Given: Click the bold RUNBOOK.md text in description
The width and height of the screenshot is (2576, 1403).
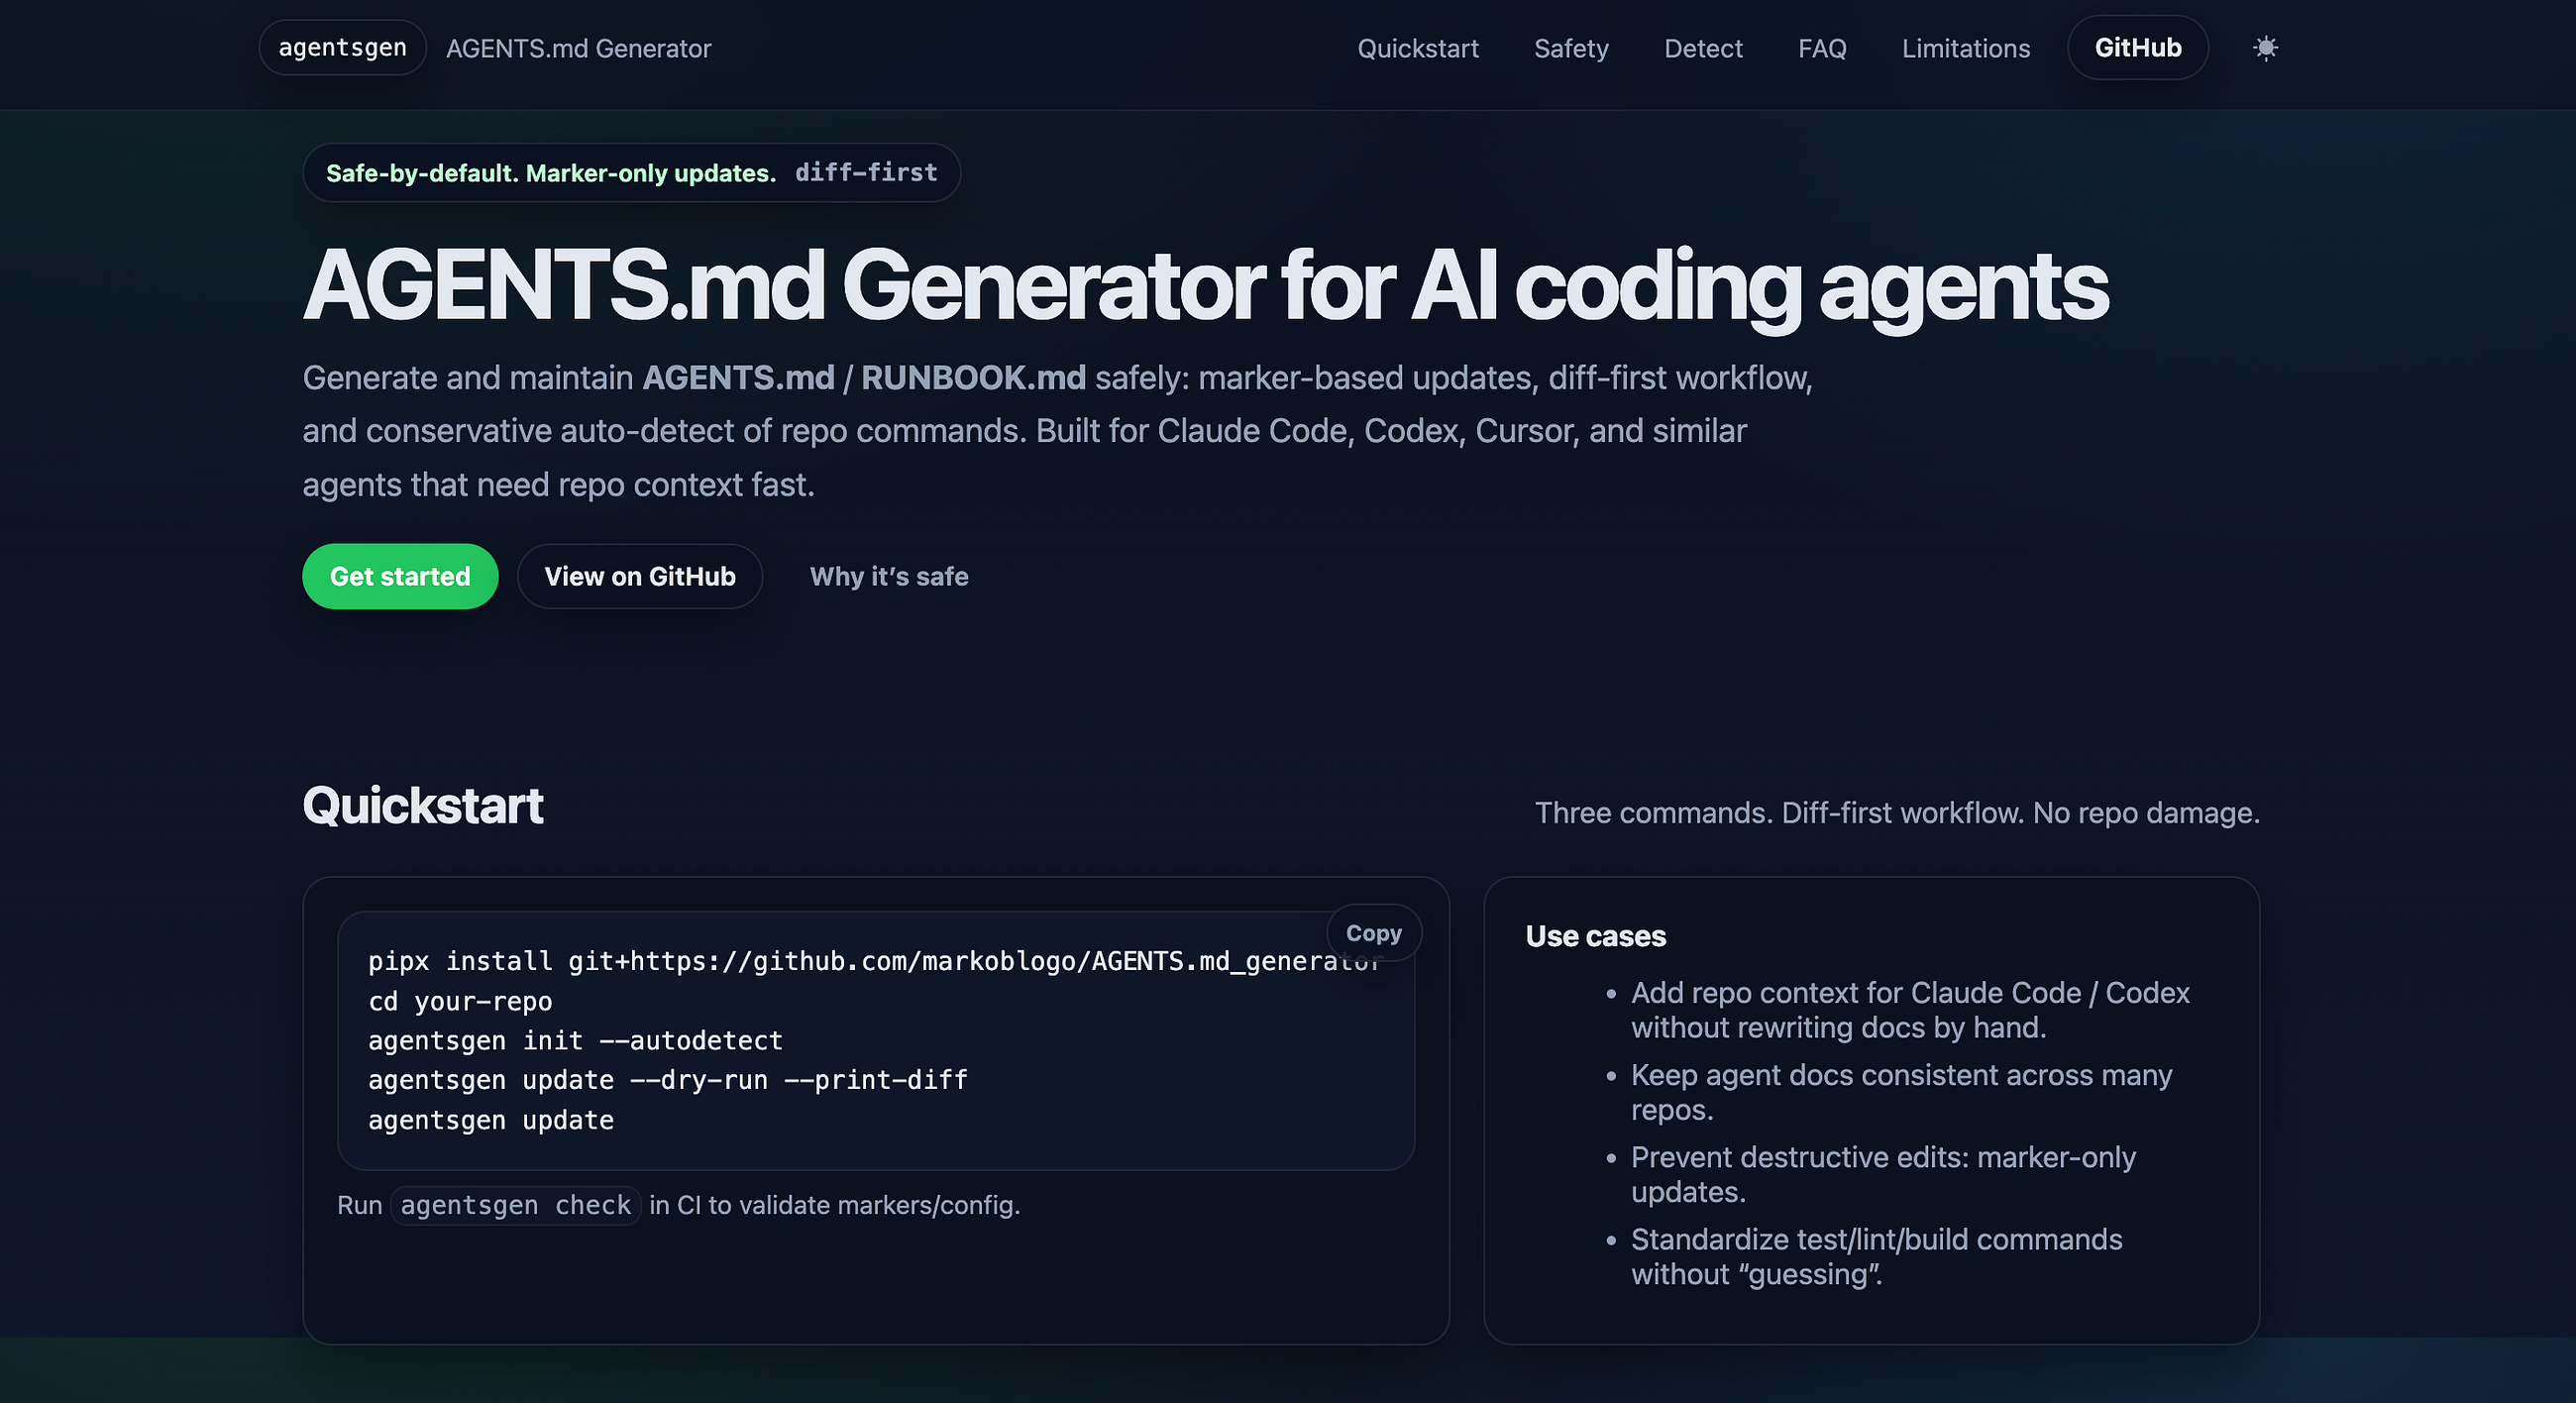Looking at the screenshot, I should [x=973, y=378].
